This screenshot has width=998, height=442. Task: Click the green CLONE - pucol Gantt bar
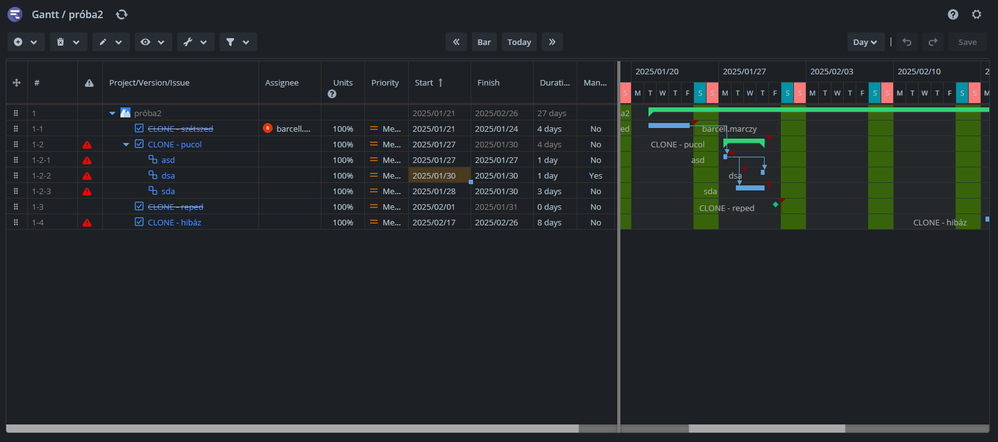(x=743, y=141)
